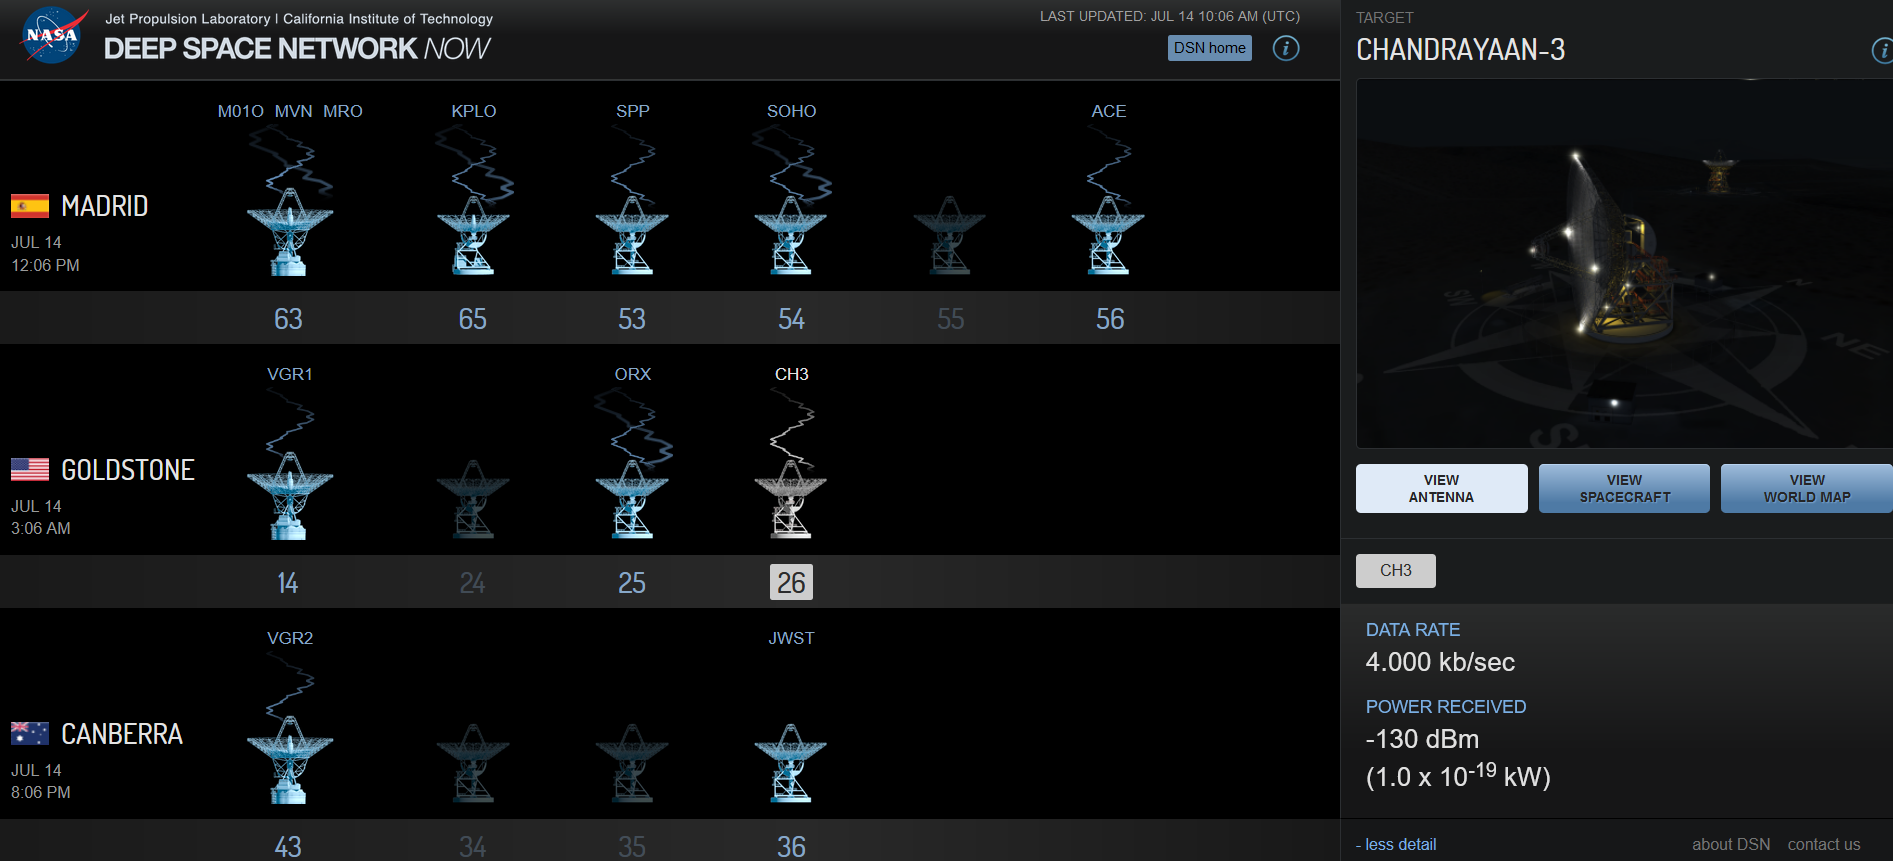Viewport: 1893px width, 861px height.
Task: Open the contact us link
Action: [x=1824, y=844]
